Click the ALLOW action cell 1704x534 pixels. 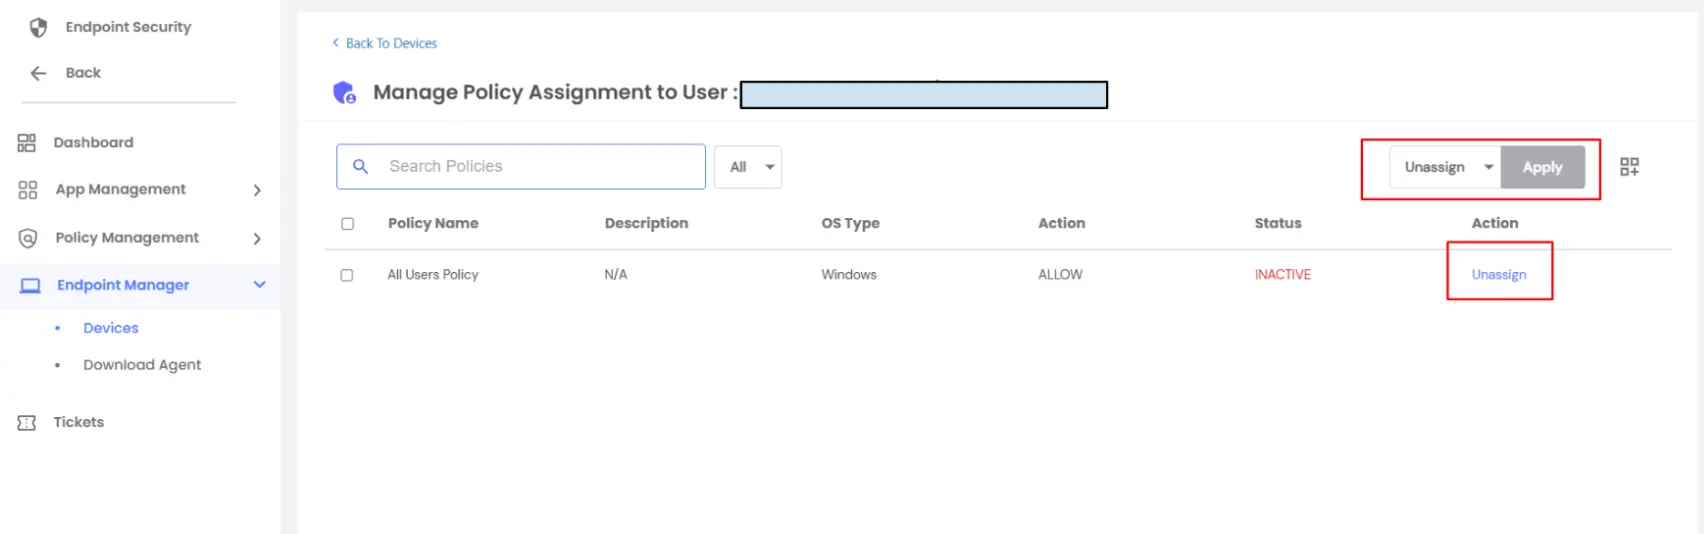(x=1060, y=275)
